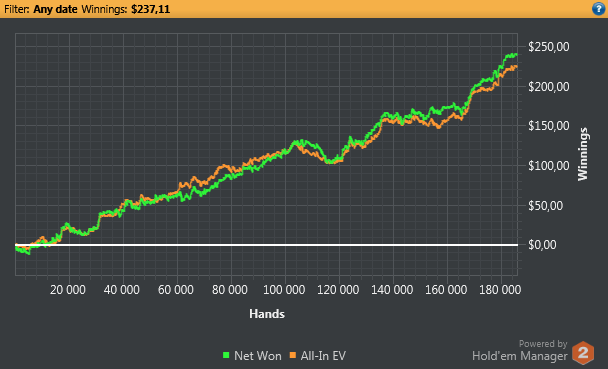Click the 60 000 hands axis label
This screenshot has width=608, height=369.
click(176, 290)
